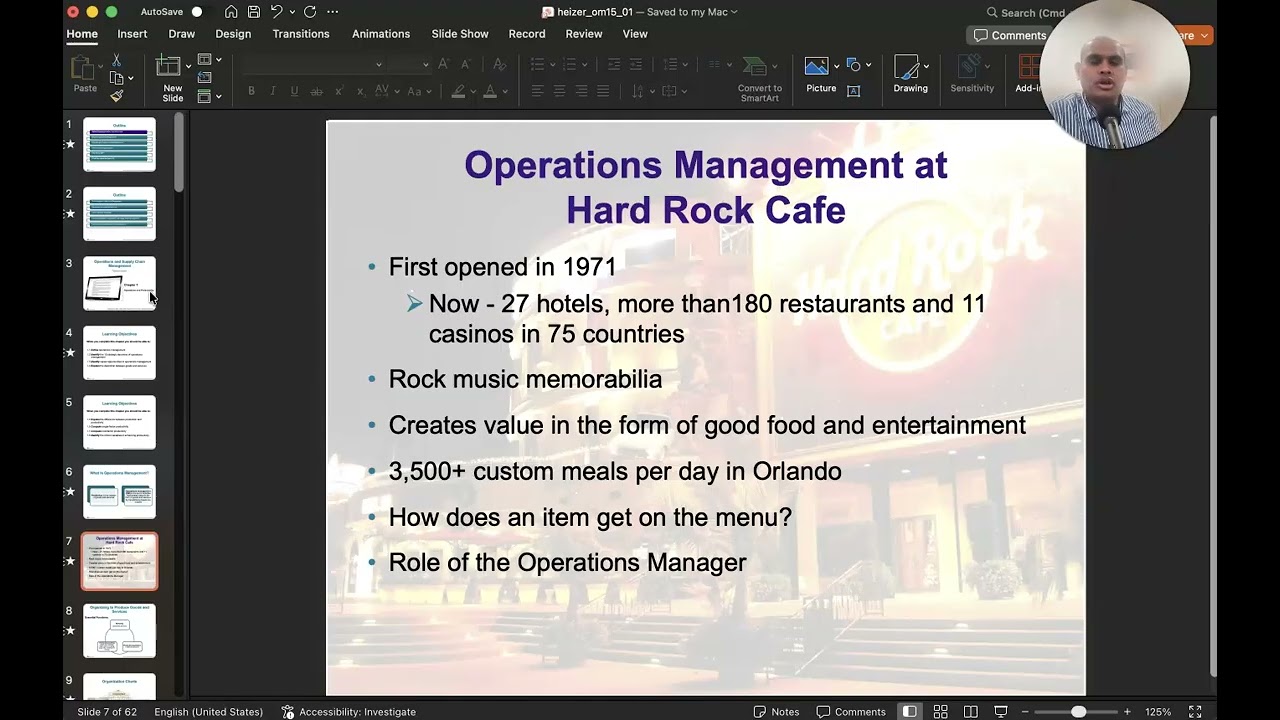Viewport: 1280px width, 720px height.
Task: Fit slide to current window
Action: (1195, 712)
